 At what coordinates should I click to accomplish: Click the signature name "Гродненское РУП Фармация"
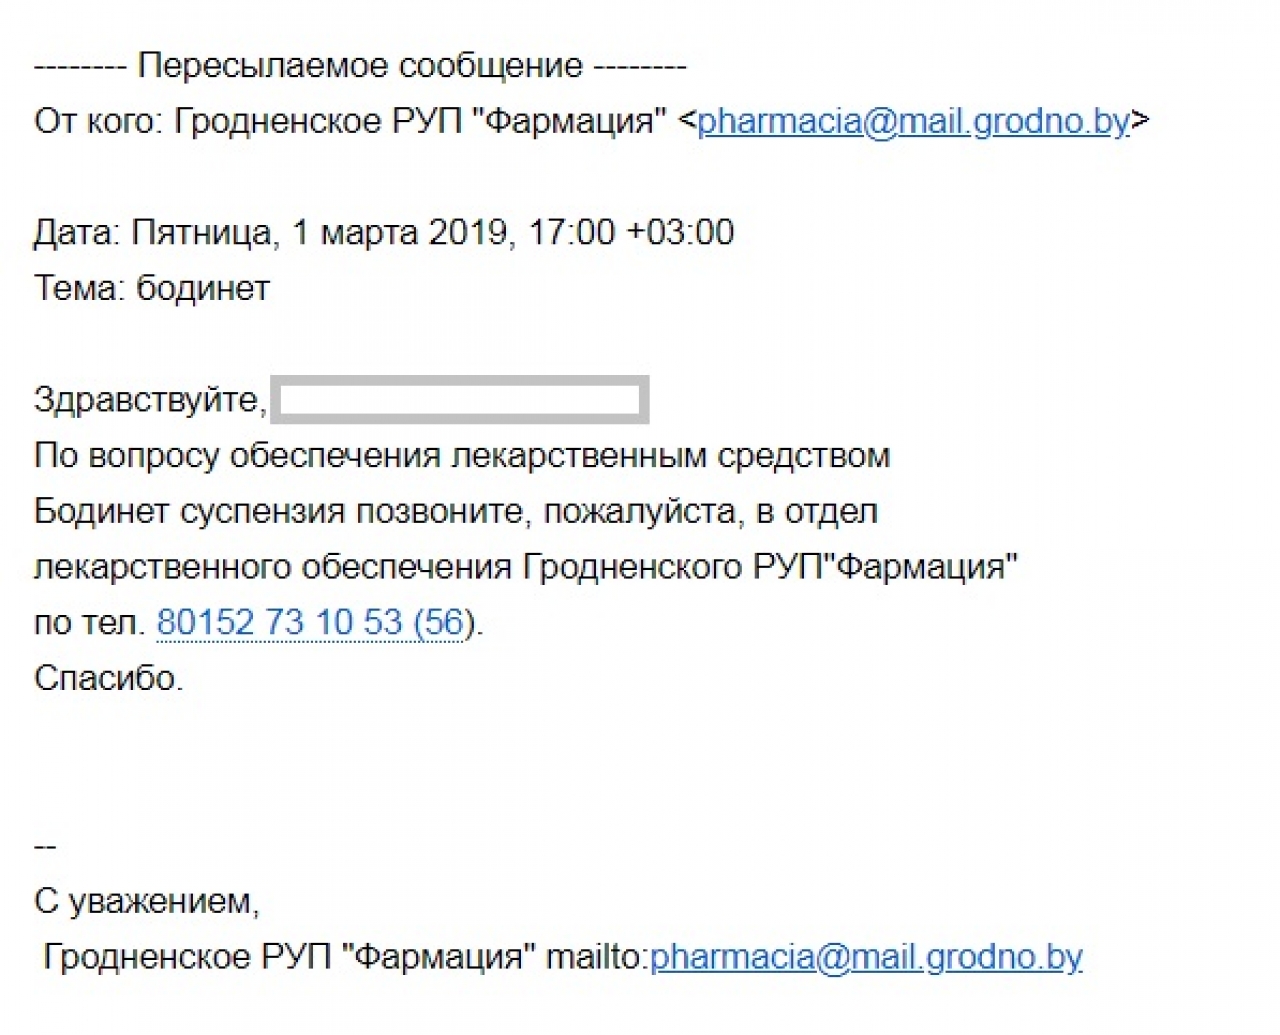point(289,957)
